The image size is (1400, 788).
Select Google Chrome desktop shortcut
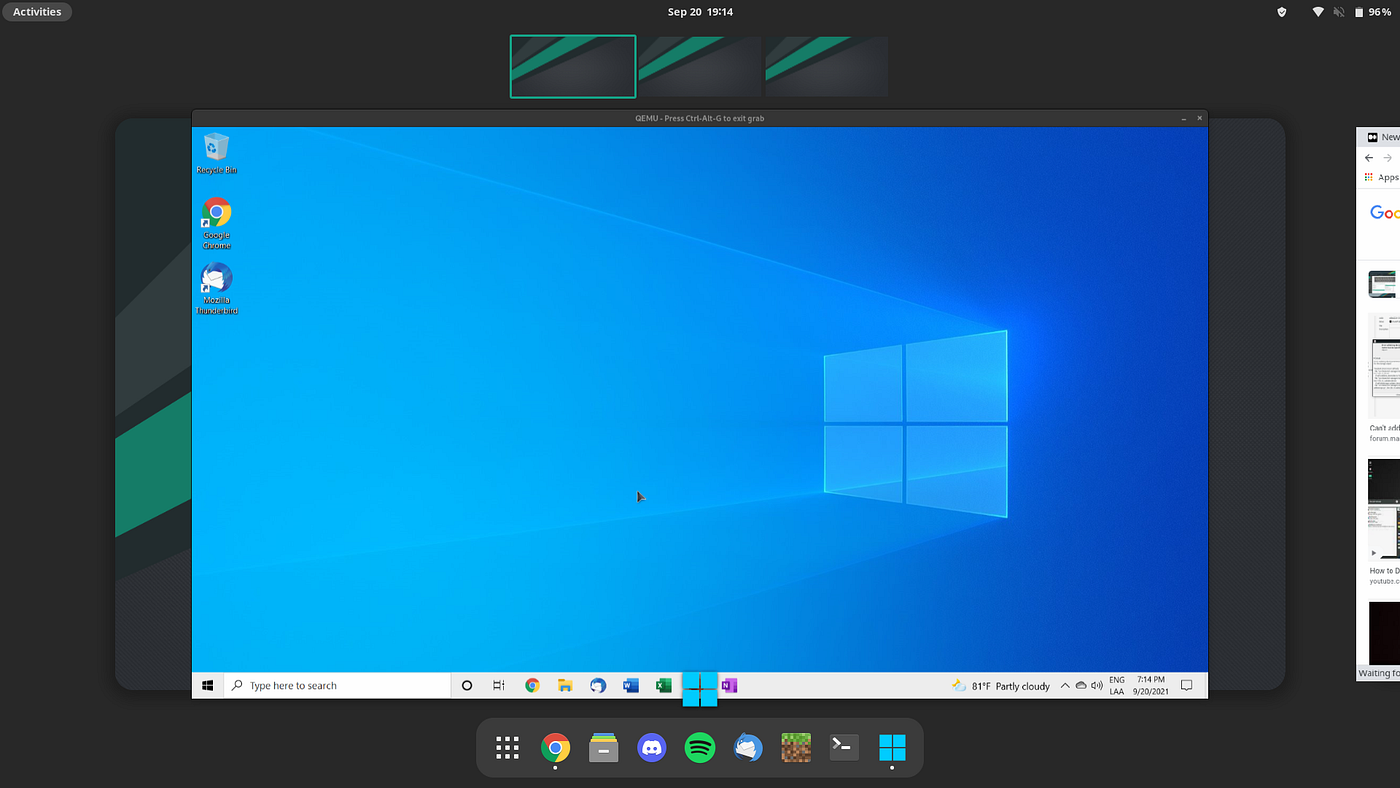pyautogui.click(x=217, y=223)
